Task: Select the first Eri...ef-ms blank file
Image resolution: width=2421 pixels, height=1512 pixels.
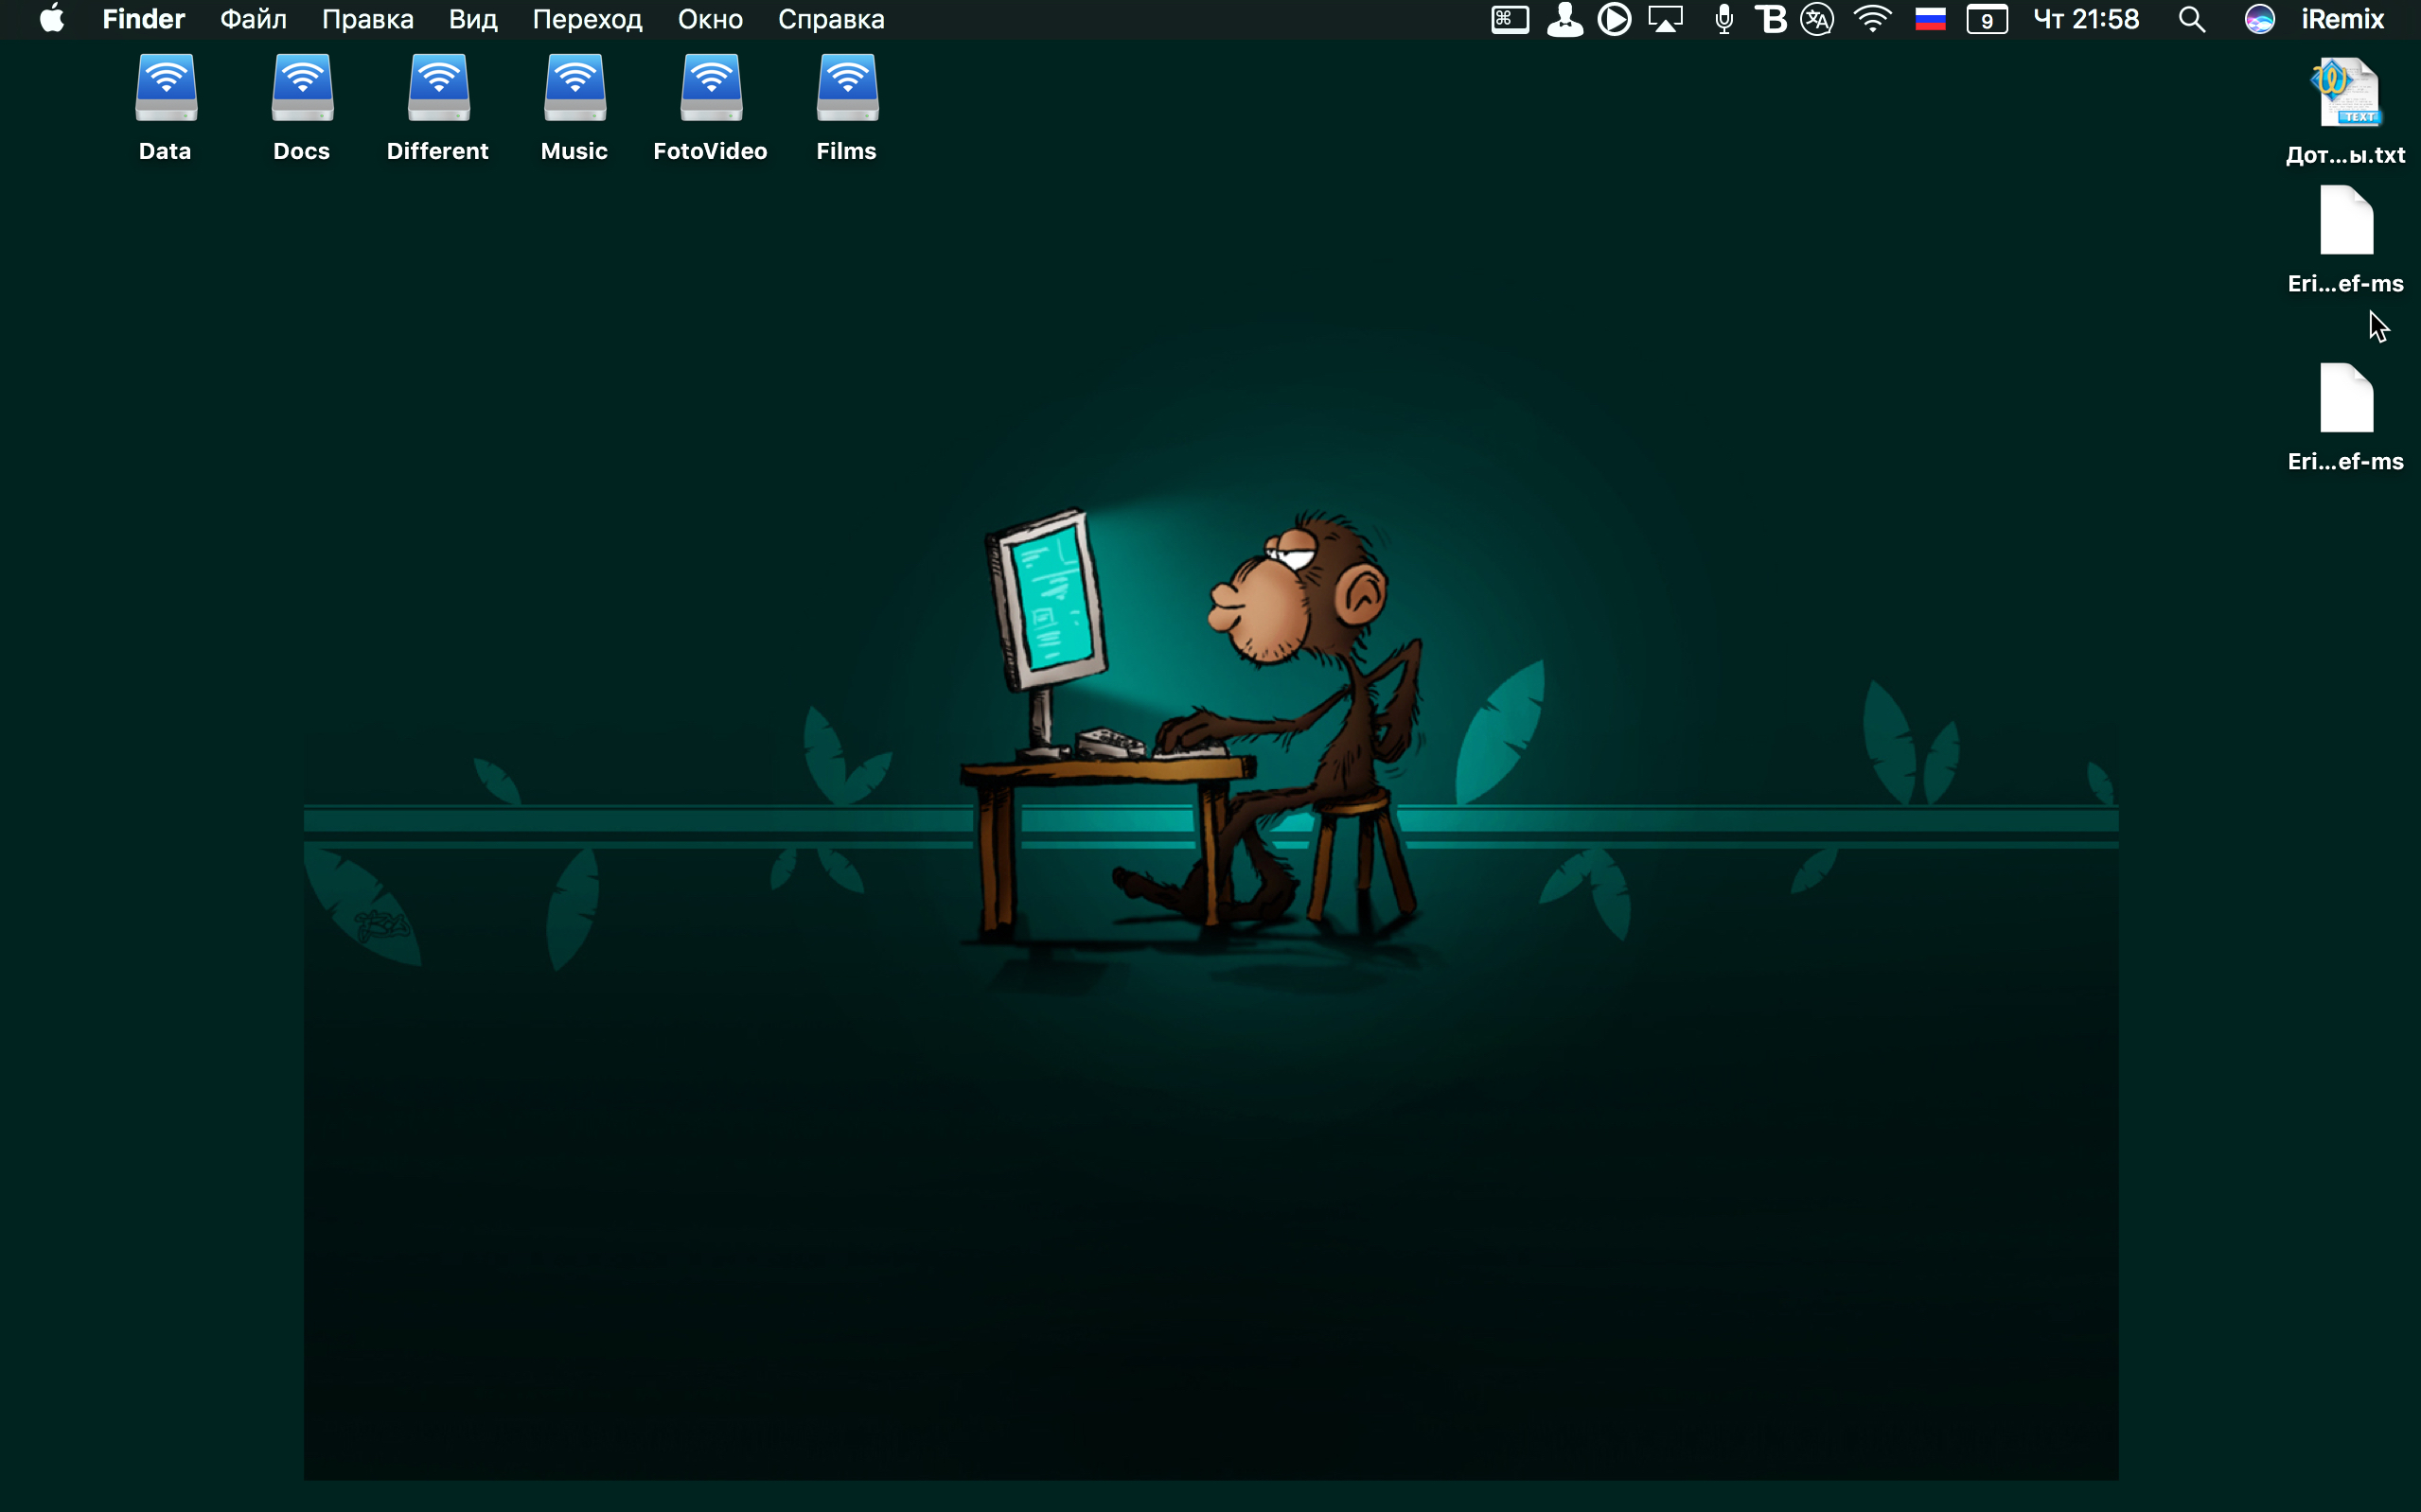Action: click(x=2346, y=222)
